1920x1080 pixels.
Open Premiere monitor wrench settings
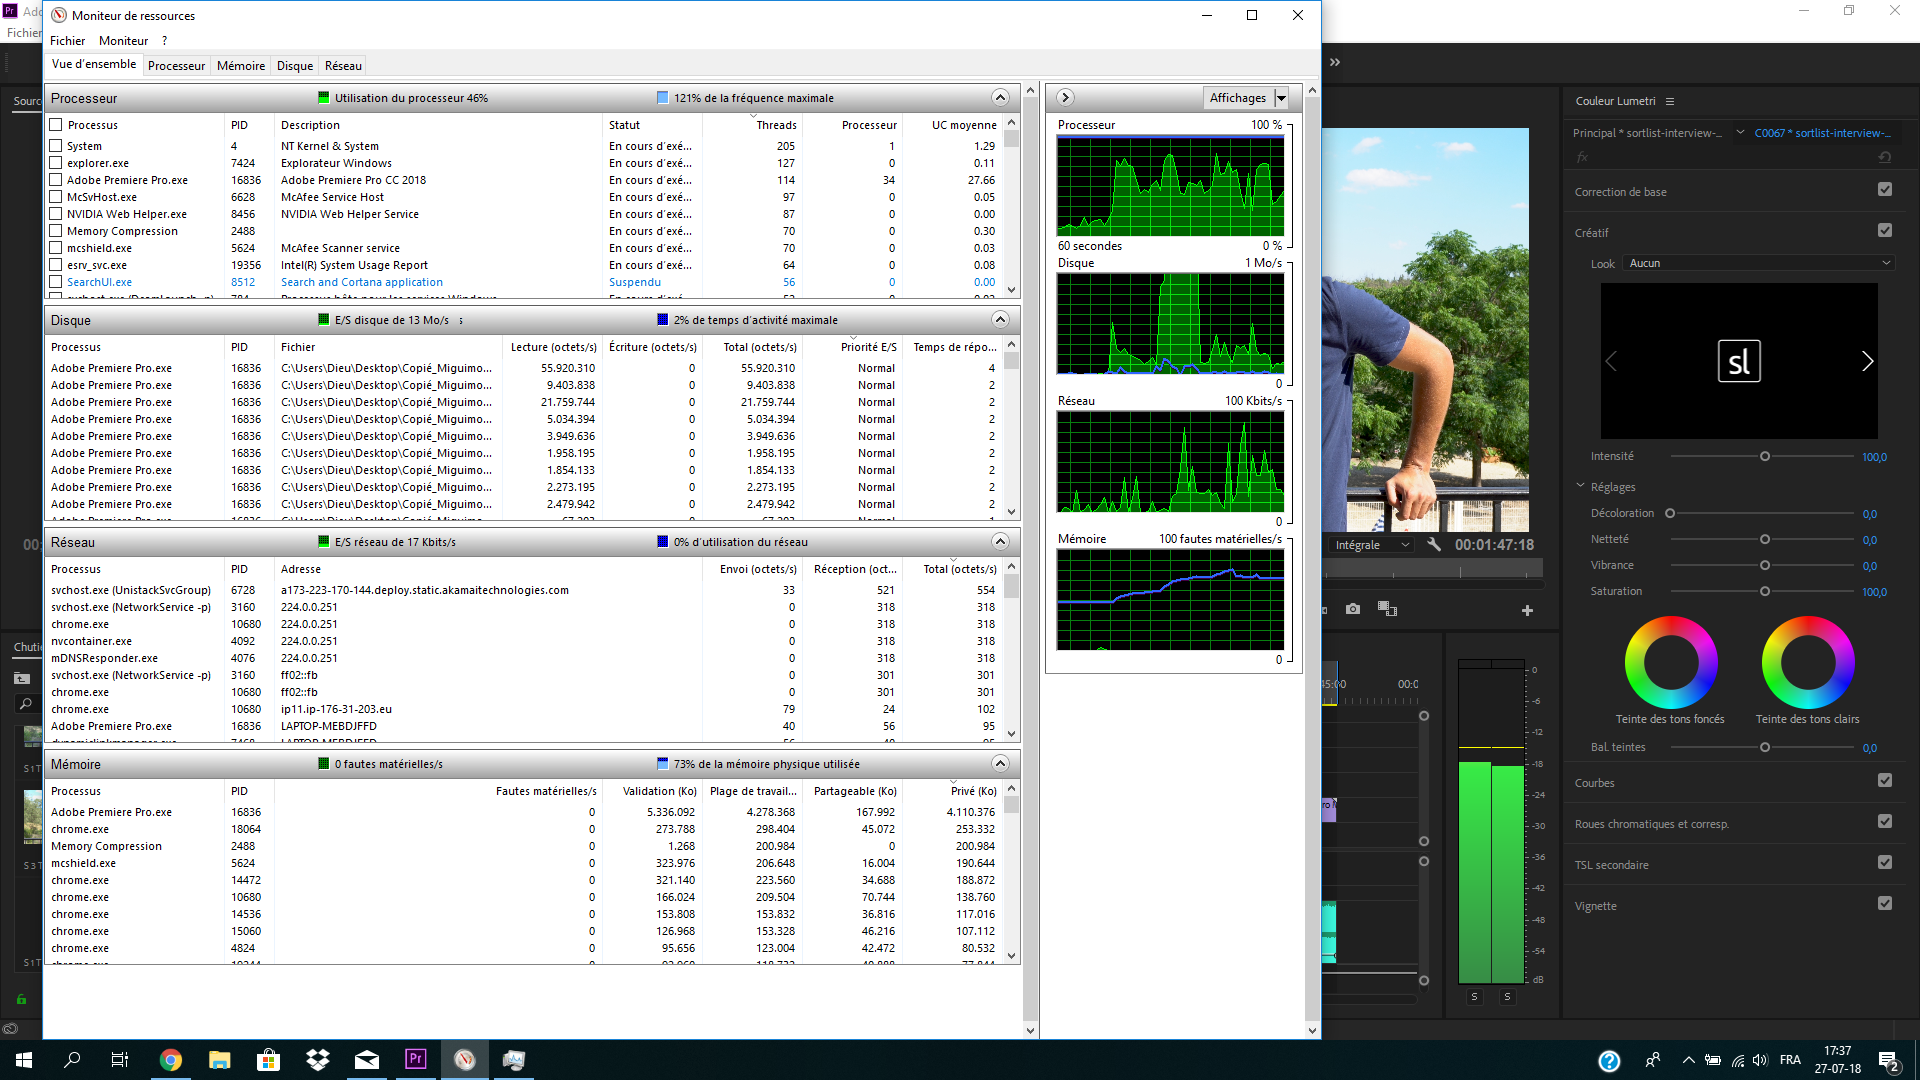(1434, 545)
